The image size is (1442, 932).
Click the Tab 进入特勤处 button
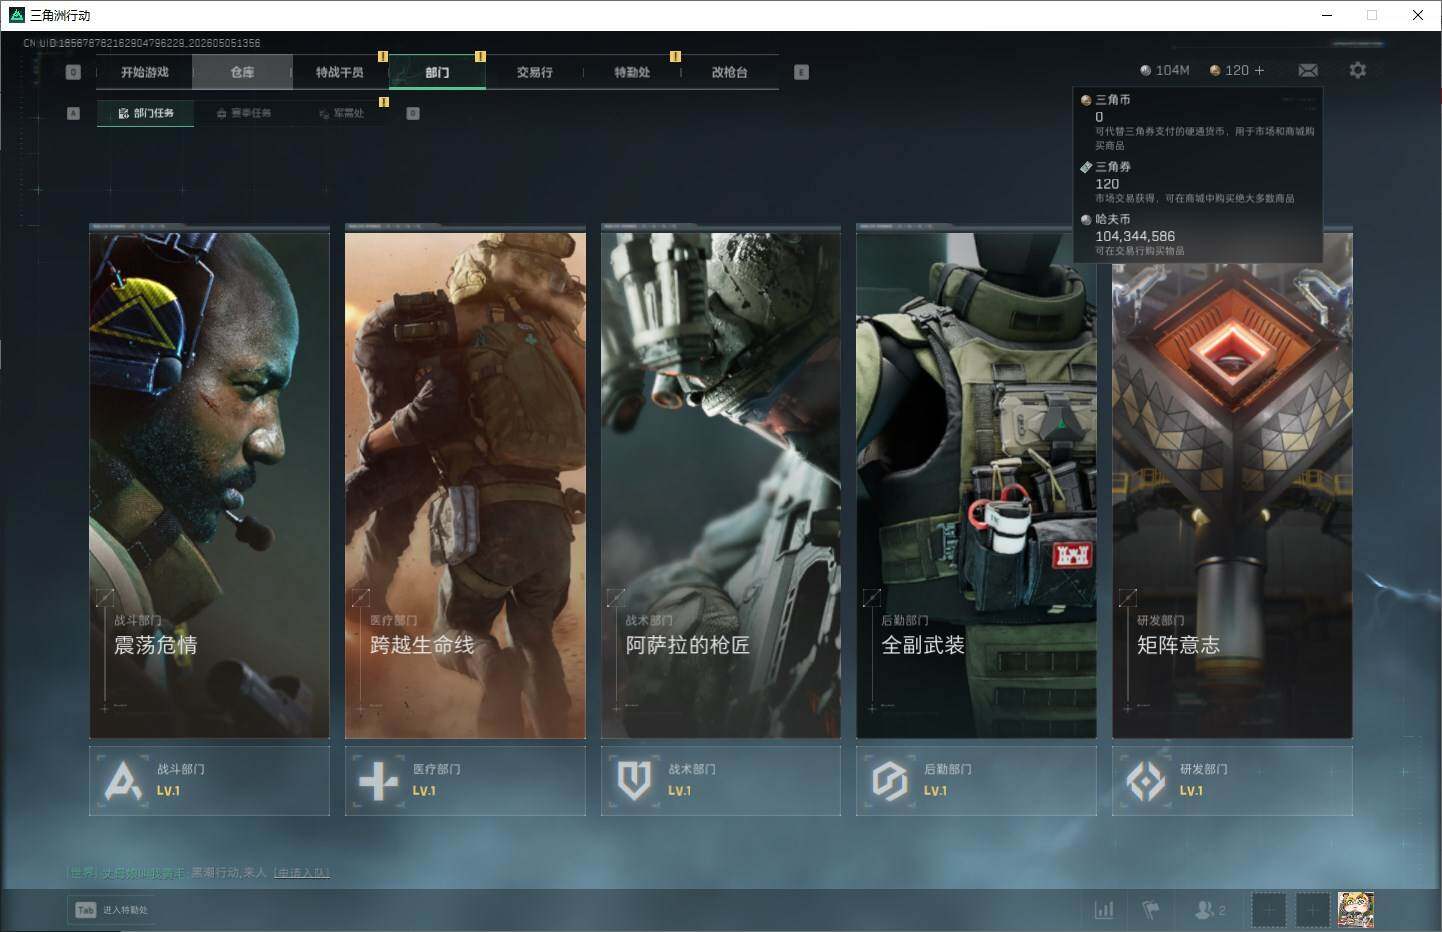pyautogui.click(x=111, y=910)
